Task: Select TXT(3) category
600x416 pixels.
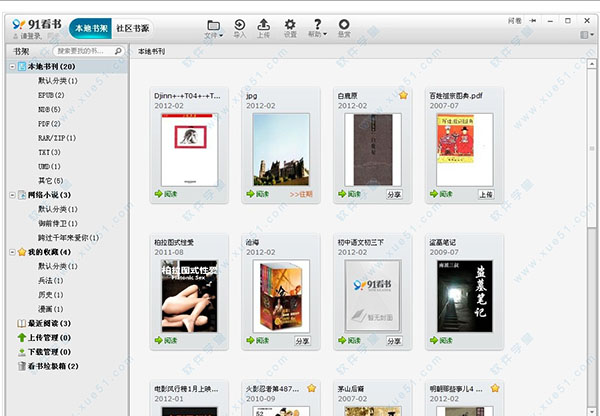Action: [x=49, y=152]
